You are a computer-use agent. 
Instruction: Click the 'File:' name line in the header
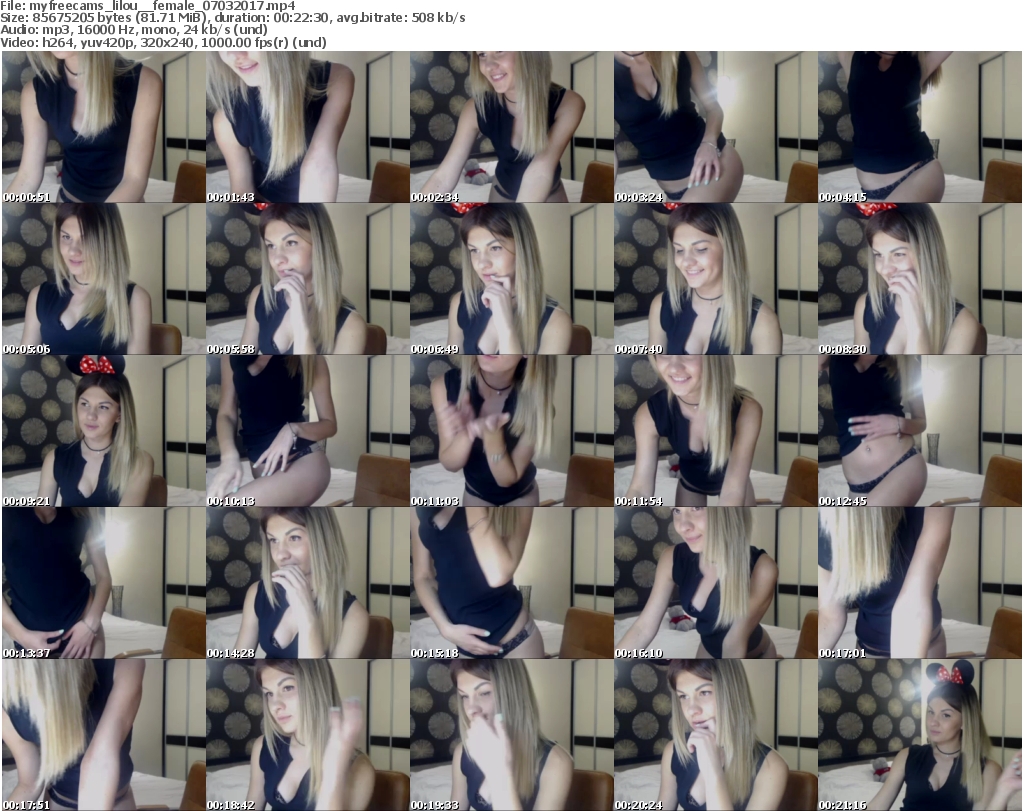pos(148,6)
